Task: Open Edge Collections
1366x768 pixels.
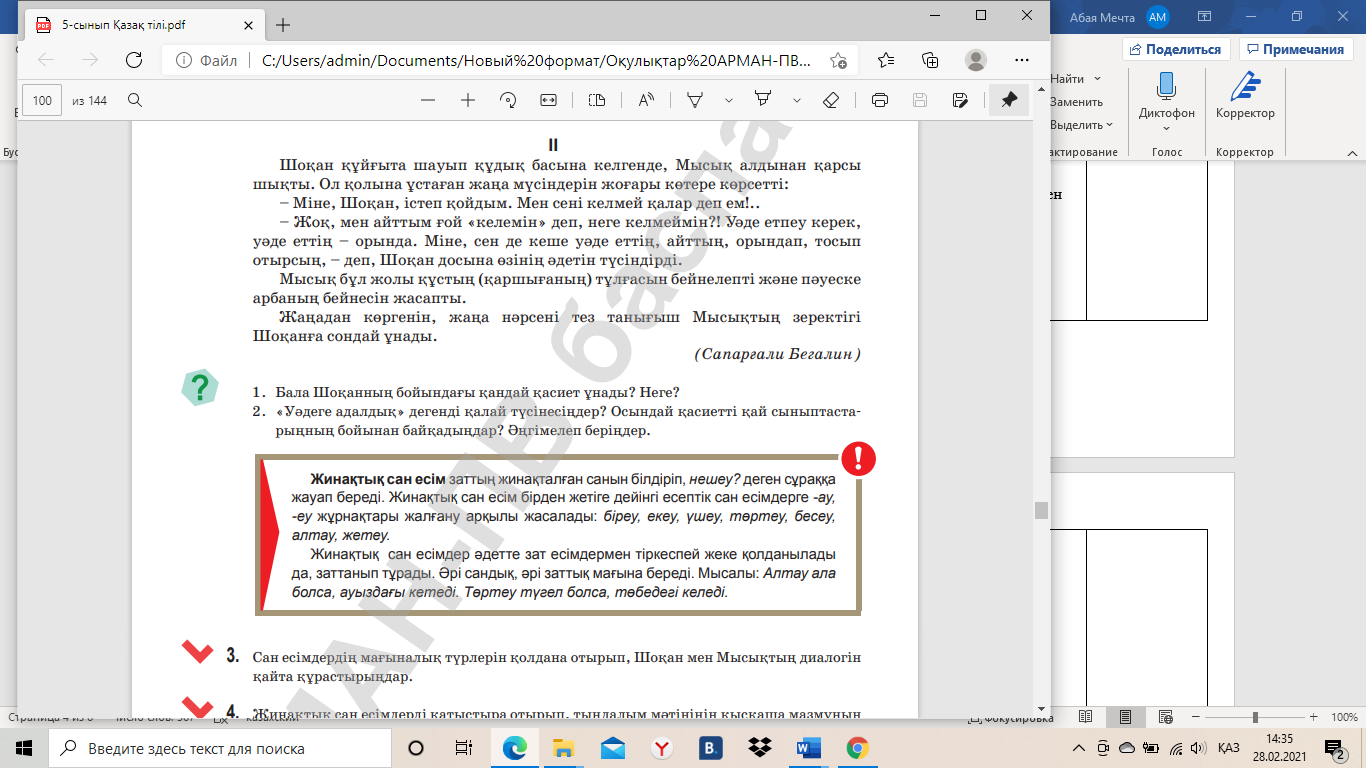Action: pyautogui.click(x=930, y=60)
